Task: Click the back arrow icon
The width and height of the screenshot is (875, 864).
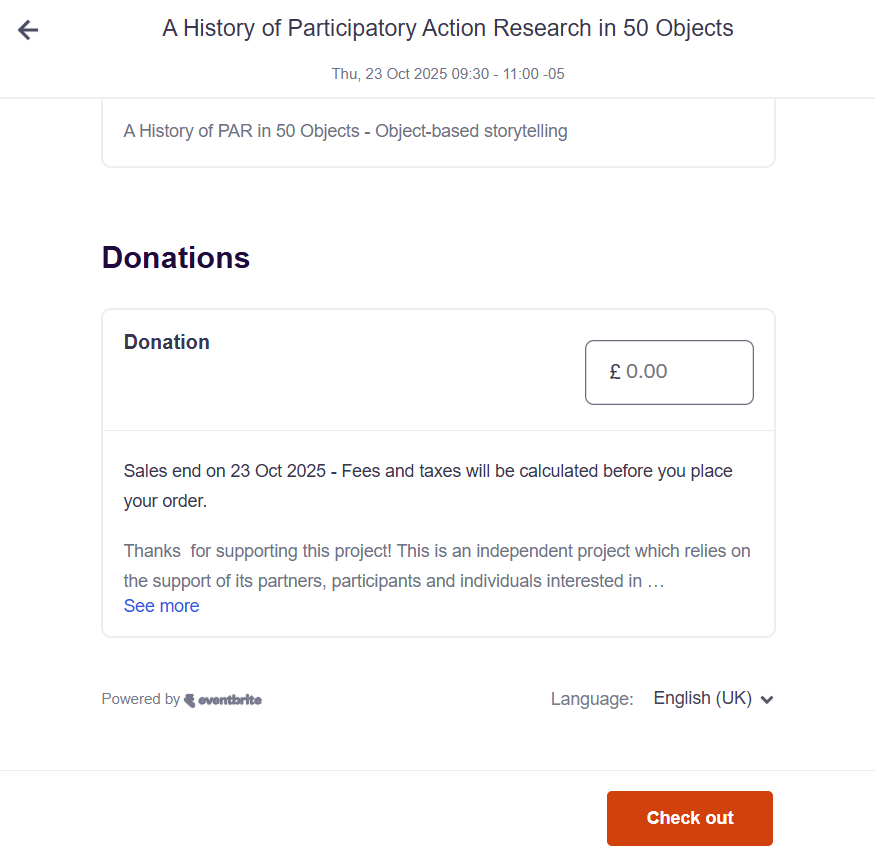Action: point(28,30)
